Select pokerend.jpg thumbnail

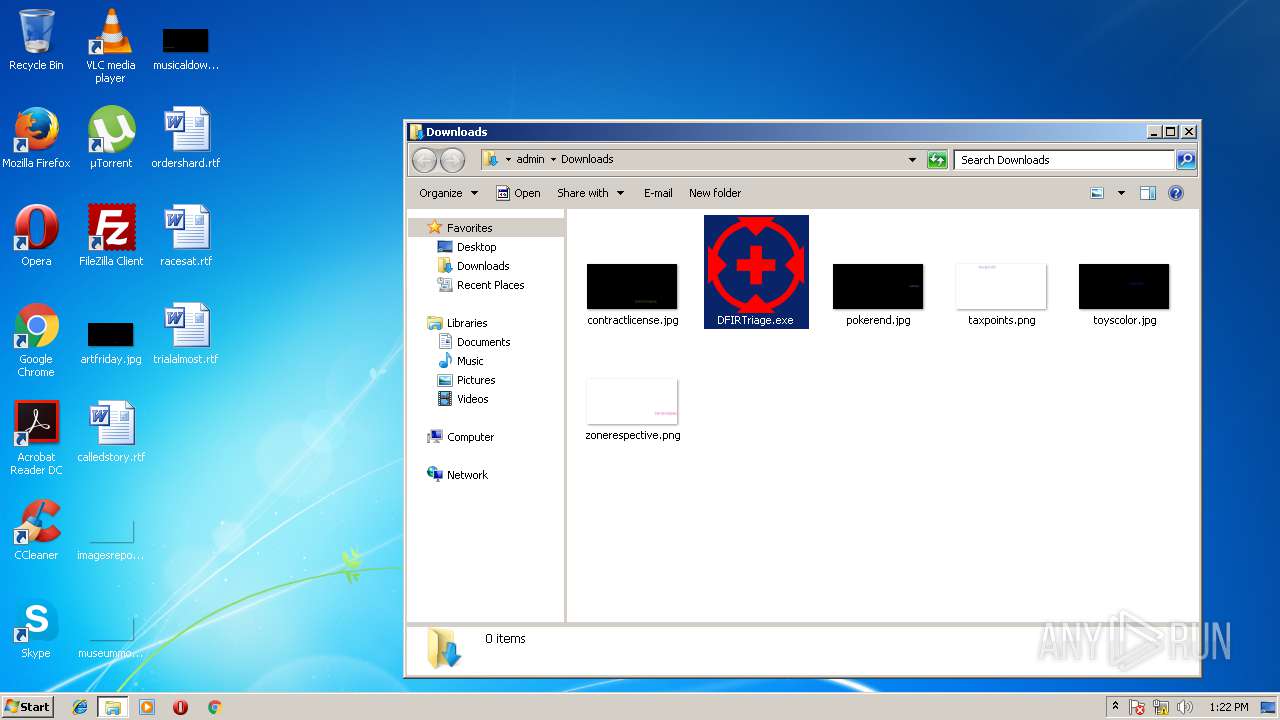(878, 295)
